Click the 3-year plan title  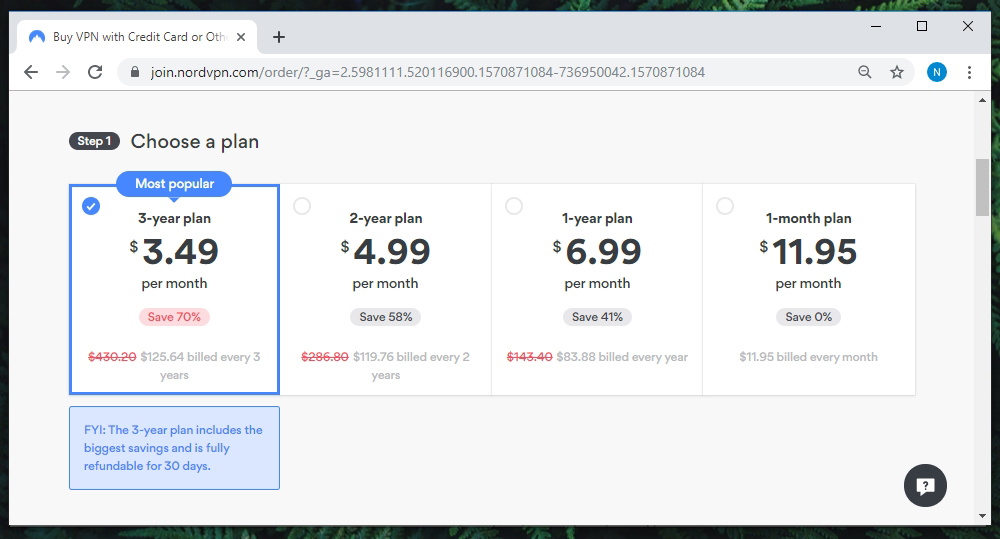click(x=174, y=218)
